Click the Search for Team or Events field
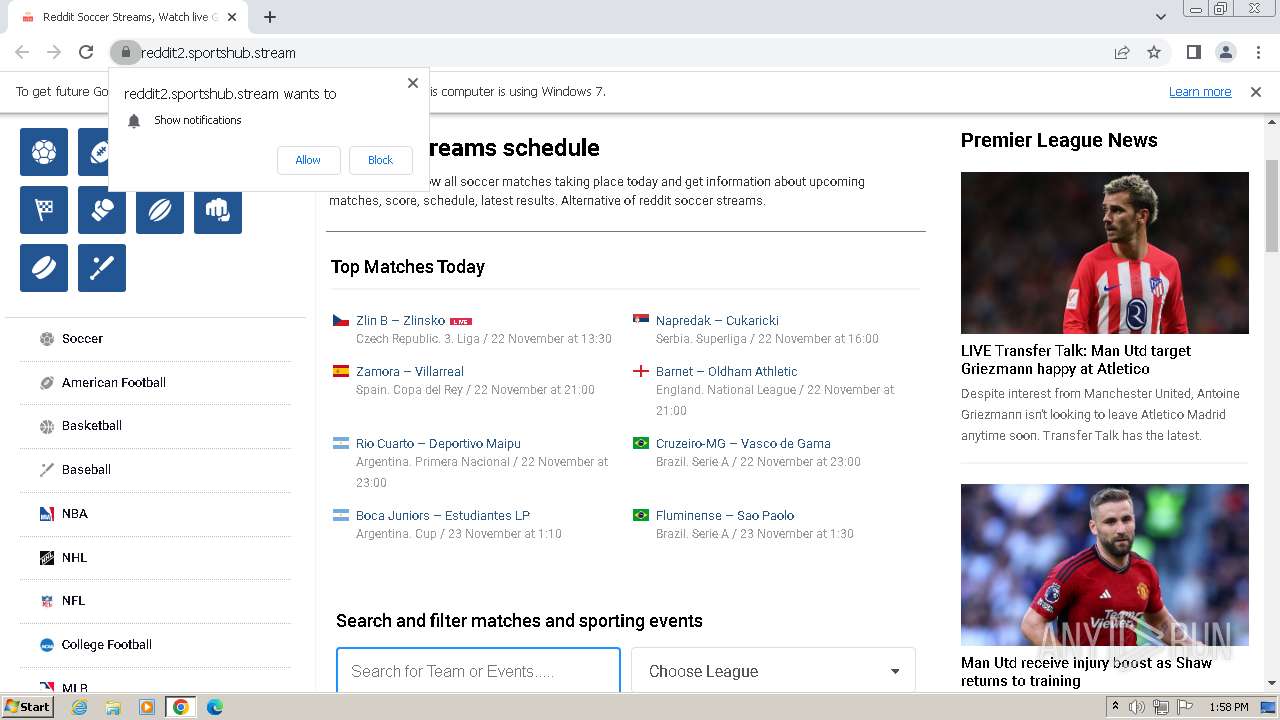This screenshot has height=720, width=1280. point(478,671)
